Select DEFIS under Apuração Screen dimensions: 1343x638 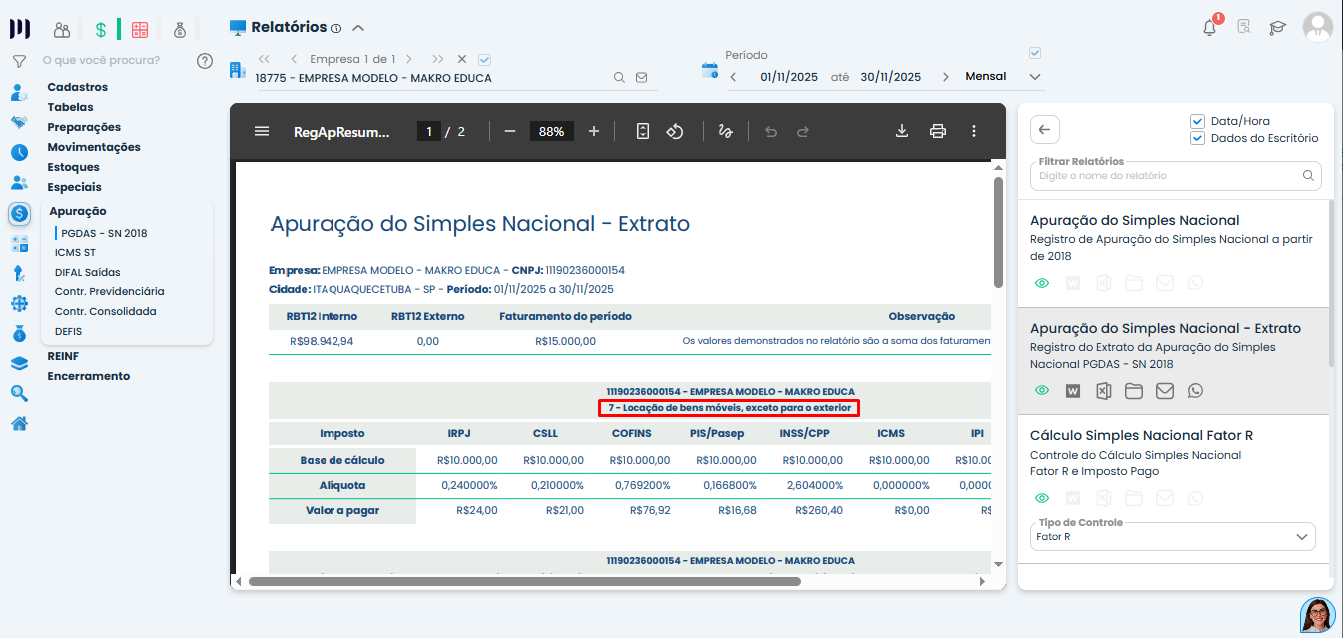69,331
